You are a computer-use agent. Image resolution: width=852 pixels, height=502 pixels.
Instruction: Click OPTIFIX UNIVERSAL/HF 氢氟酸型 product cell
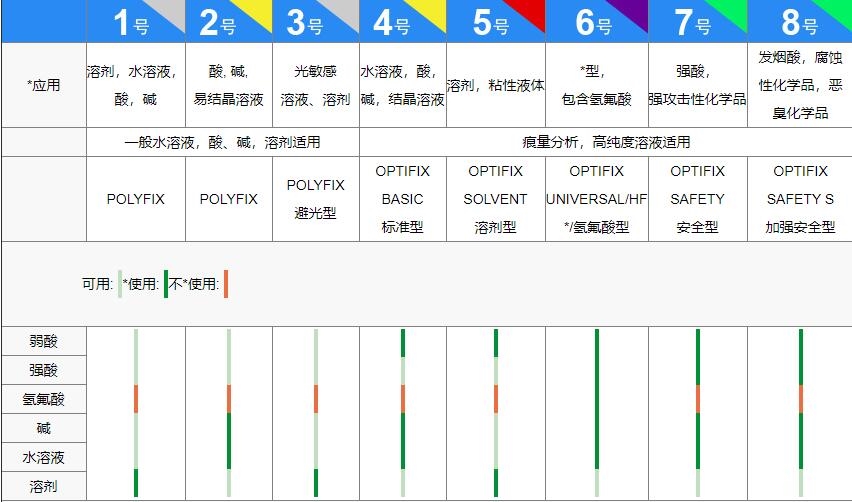coord(597,199)
